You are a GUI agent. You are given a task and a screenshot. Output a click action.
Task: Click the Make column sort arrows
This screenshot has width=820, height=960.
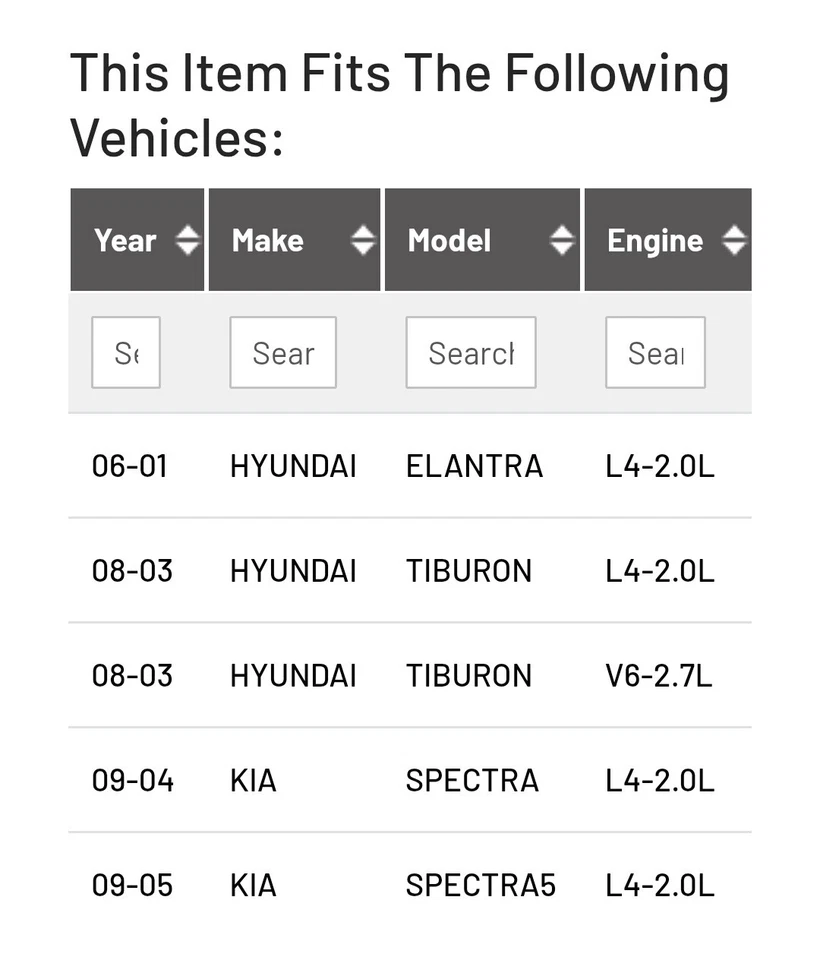pyautogui.click(x=363, y=240)
